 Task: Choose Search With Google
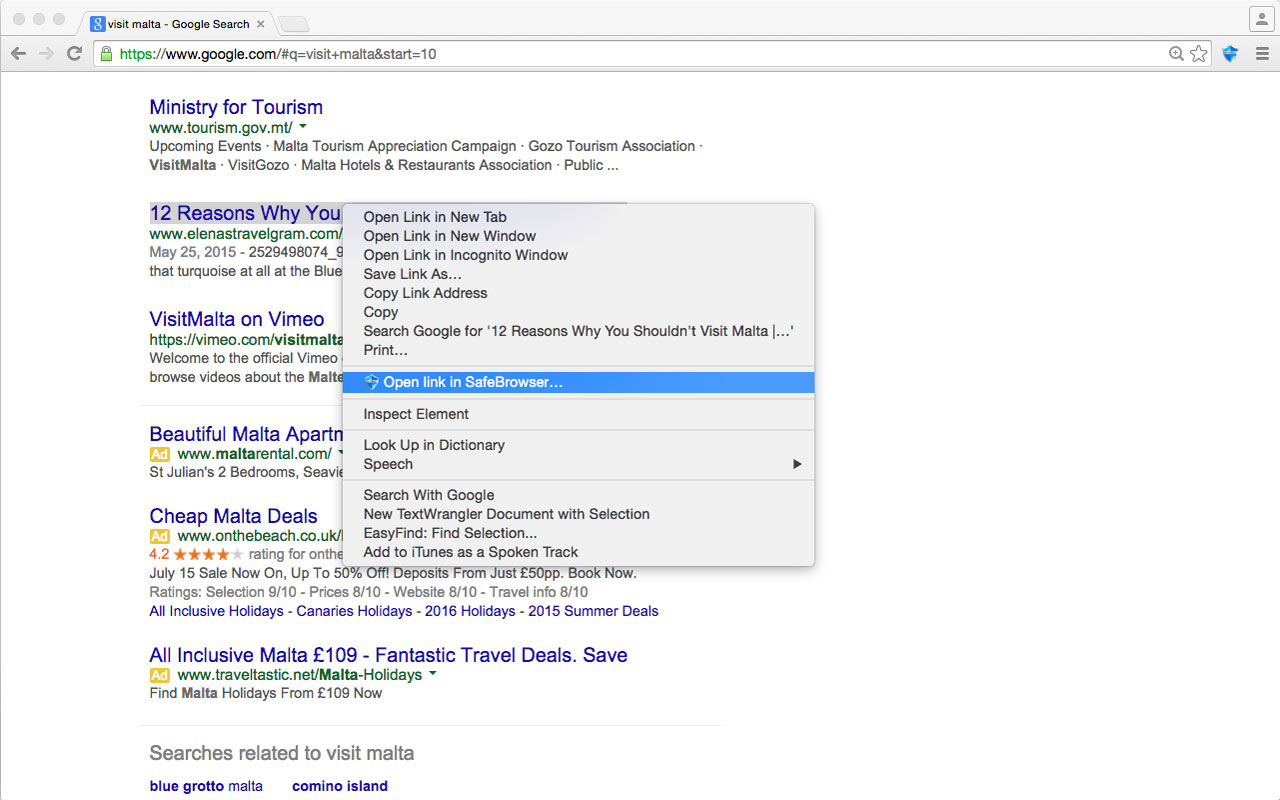pos(578,495)
